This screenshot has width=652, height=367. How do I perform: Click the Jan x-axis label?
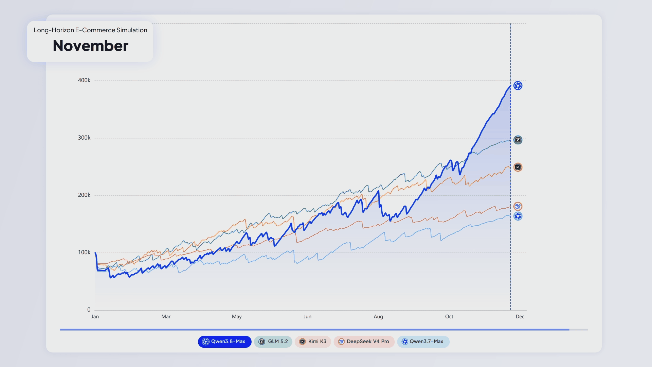(x=95, y=317)
